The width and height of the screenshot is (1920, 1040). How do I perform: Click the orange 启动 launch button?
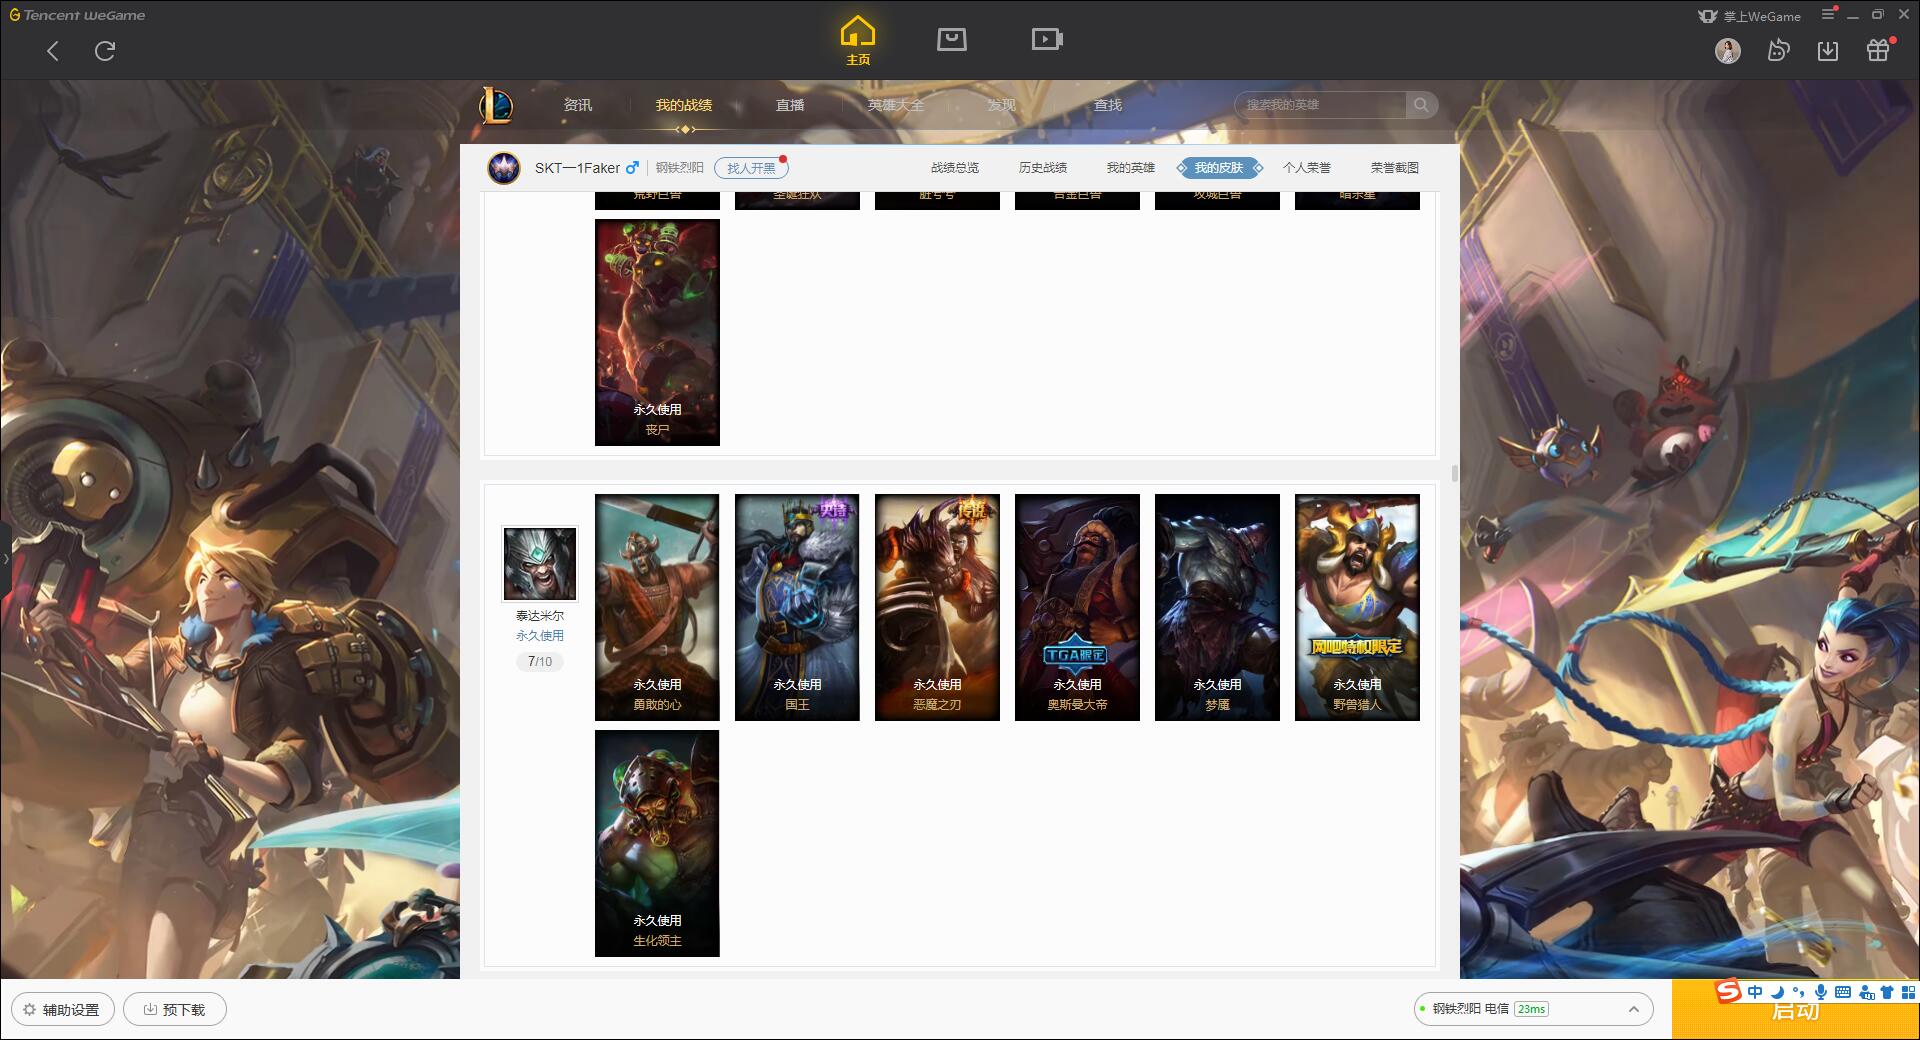coord(1796,1010)
